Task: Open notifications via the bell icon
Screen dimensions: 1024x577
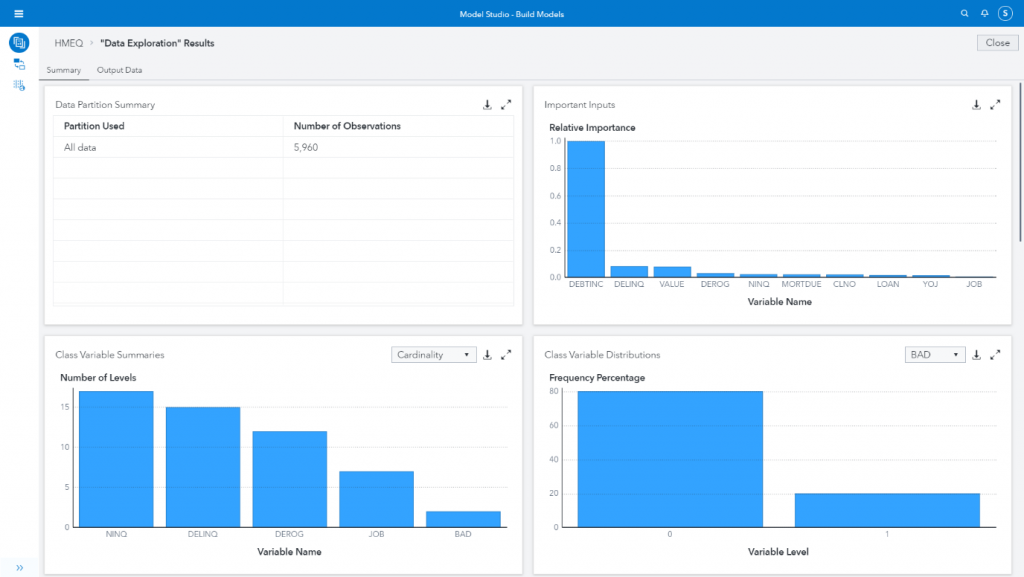Action: click(984, 13)
